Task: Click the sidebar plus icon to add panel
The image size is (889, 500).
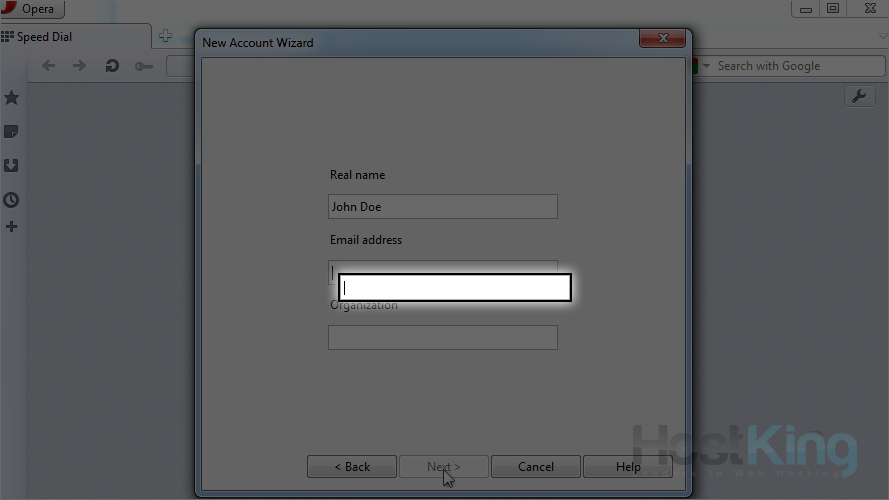Action: (x=11, y=227)
